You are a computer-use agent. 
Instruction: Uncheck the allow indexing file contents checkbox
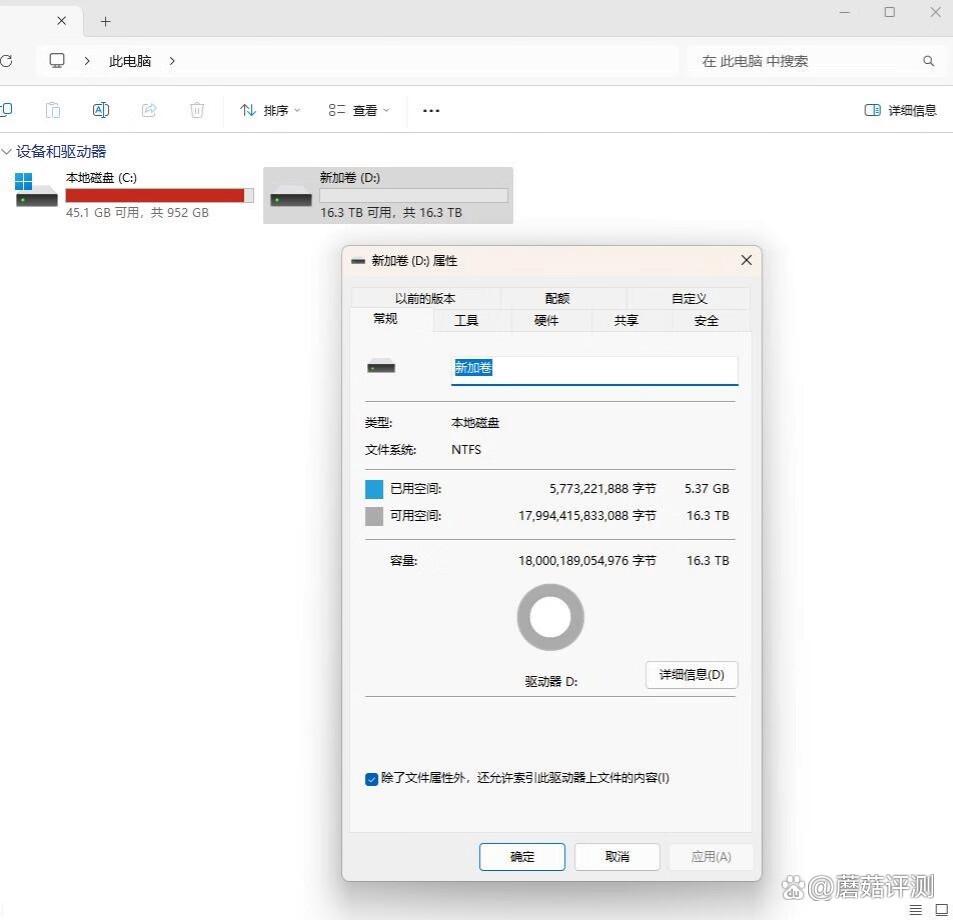click(x=372, y=779)
